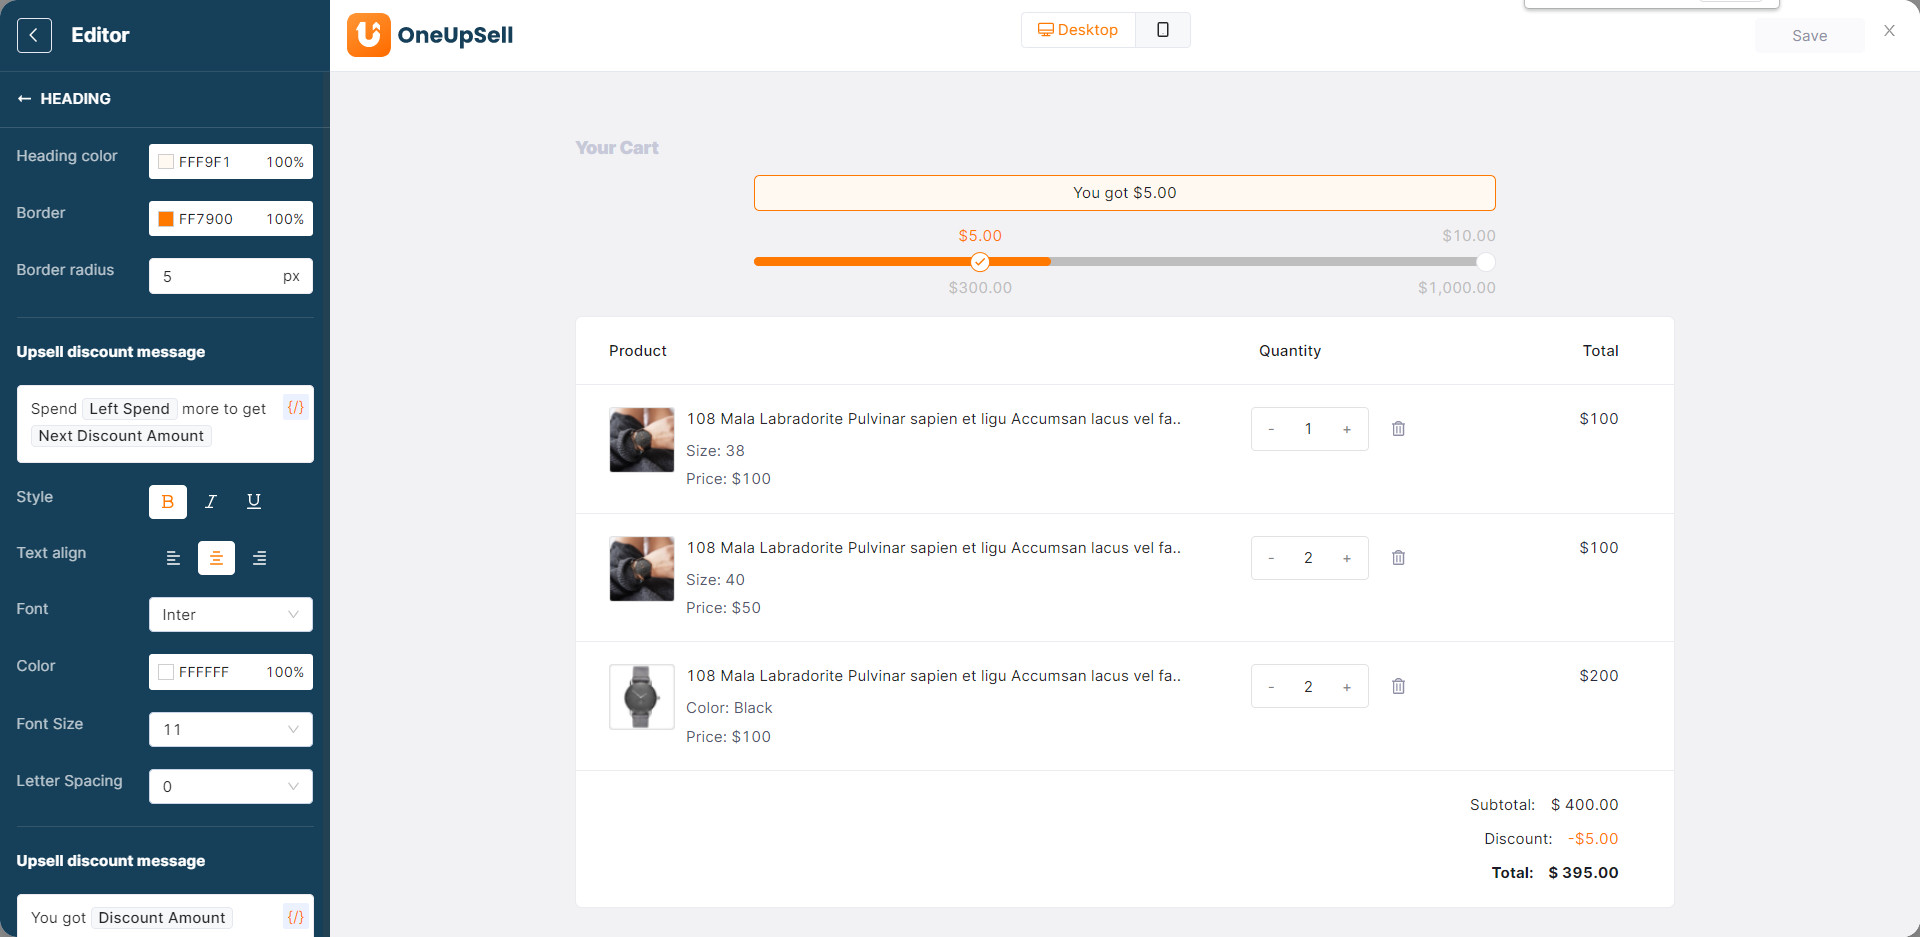The image size is (1920, 937).
Task: Click product title of Size 38 item
Action: coord(933,419)
